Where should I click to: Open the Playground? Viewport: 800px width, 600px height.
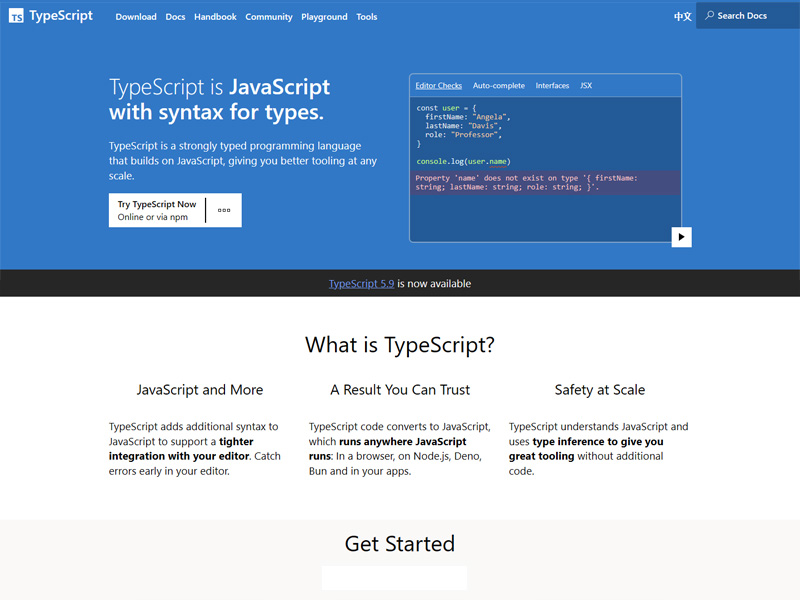click(324, 17)
